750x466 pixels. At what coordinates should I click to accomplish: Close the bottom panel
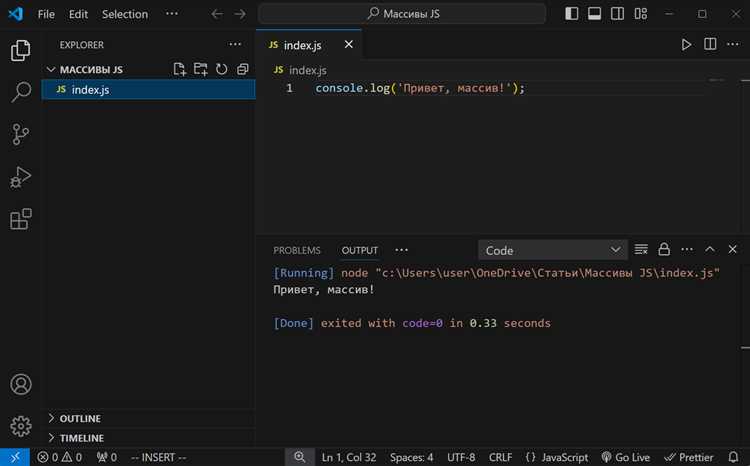pos(732,249)
